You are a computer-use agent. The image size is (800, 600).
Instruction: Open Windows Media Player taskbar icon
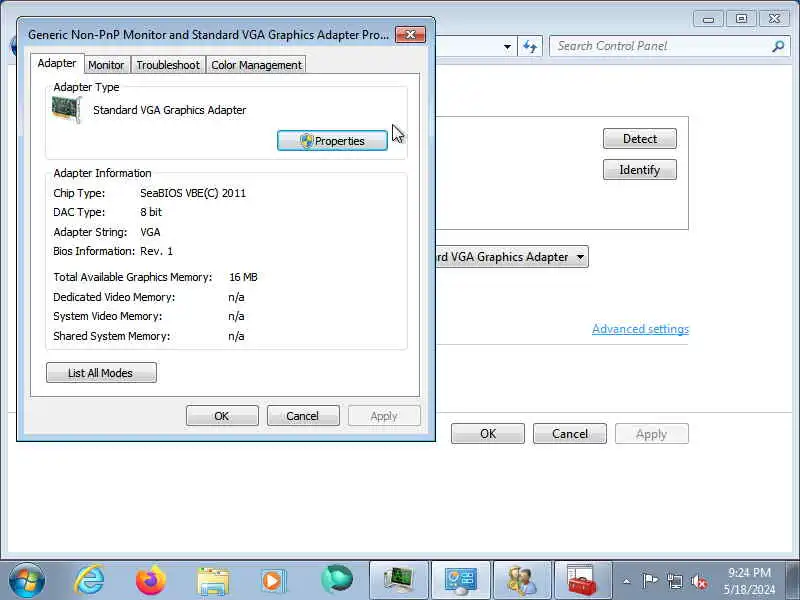pos(273,581)
